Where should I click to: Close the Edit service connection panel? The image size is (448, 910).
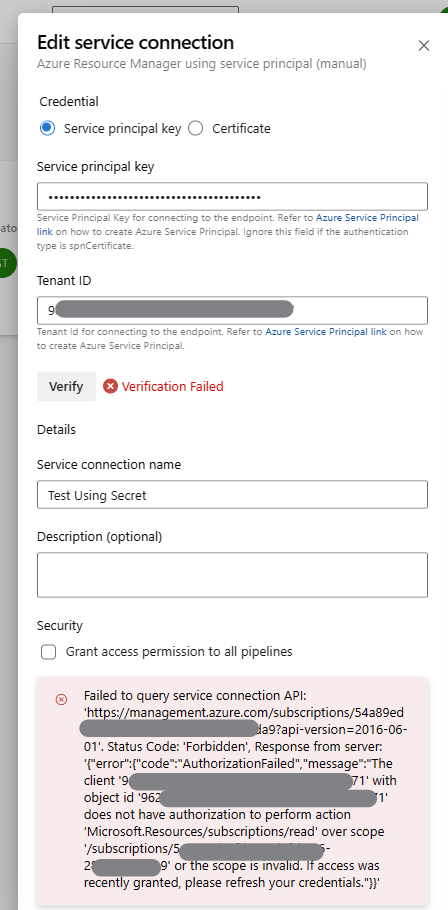424,46
